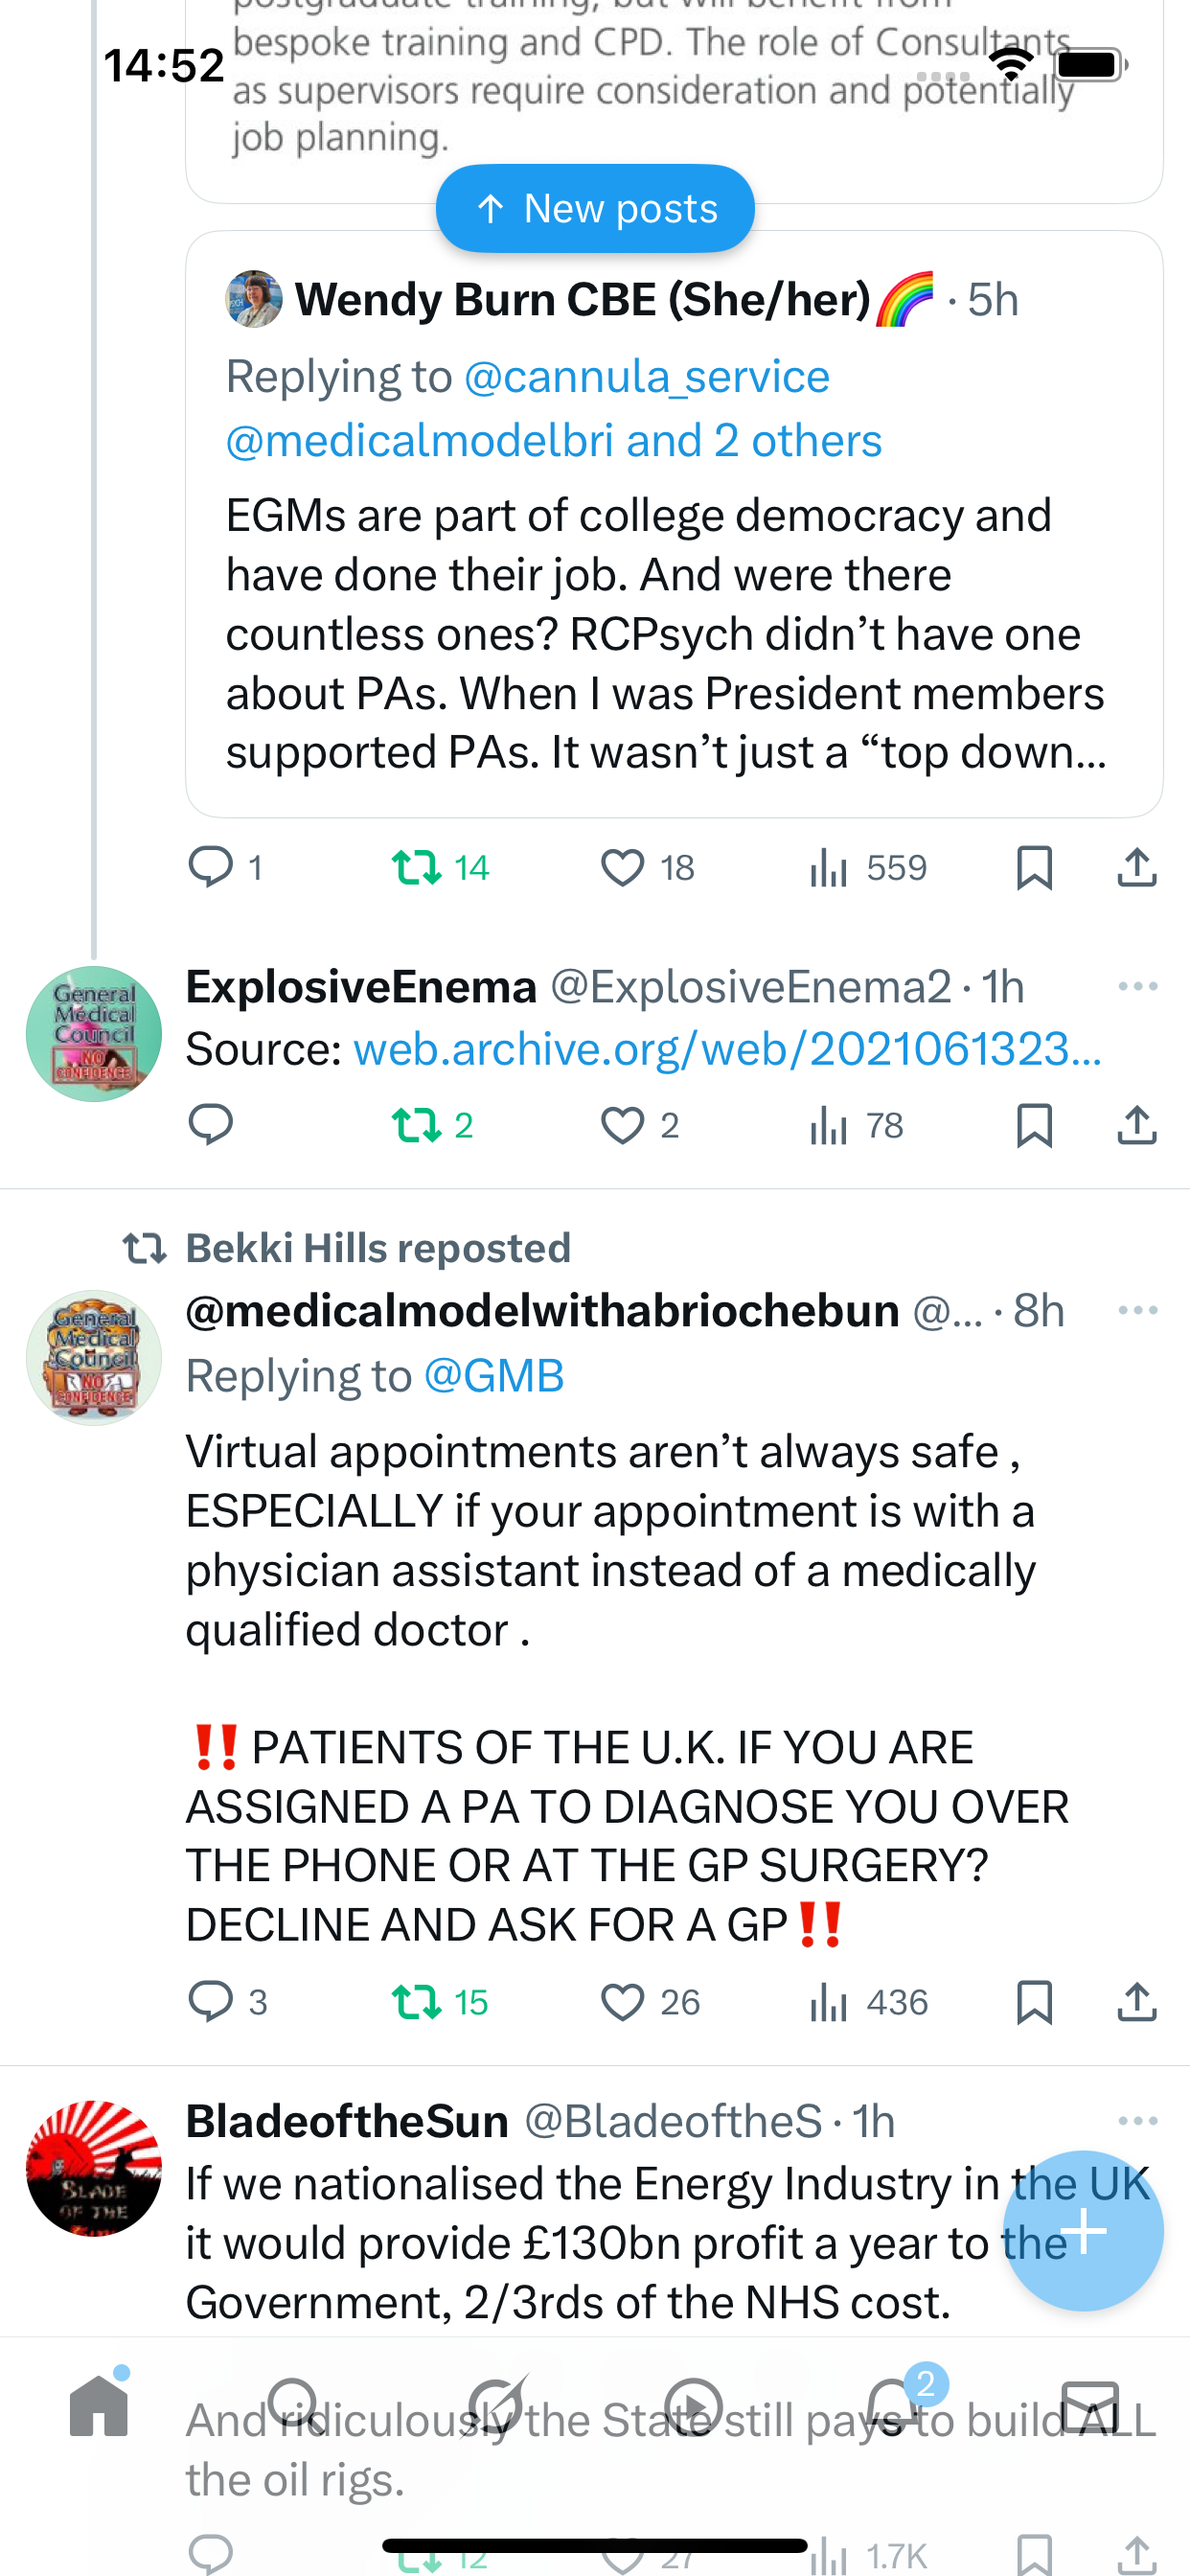Open more options on BladeoftheSun post
This screenshot has height=2576, width=1190.
point(1137,2121)
